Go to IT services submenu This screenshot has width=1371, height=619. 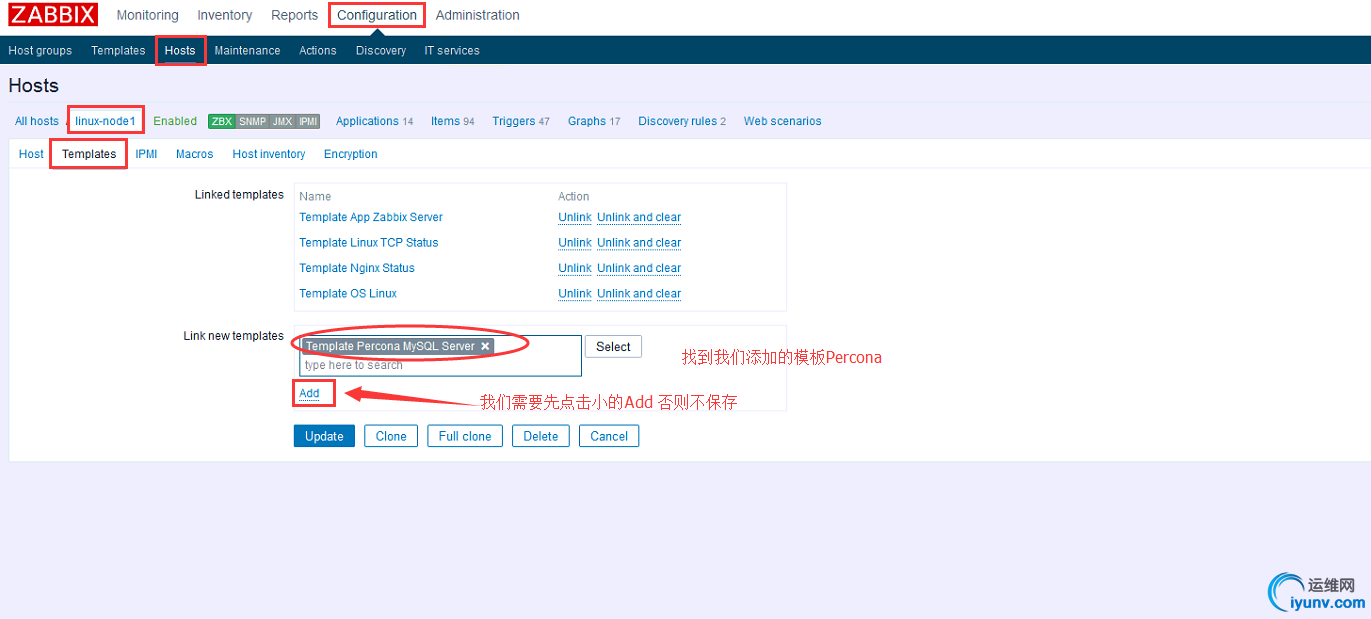(x=452, y=50)
